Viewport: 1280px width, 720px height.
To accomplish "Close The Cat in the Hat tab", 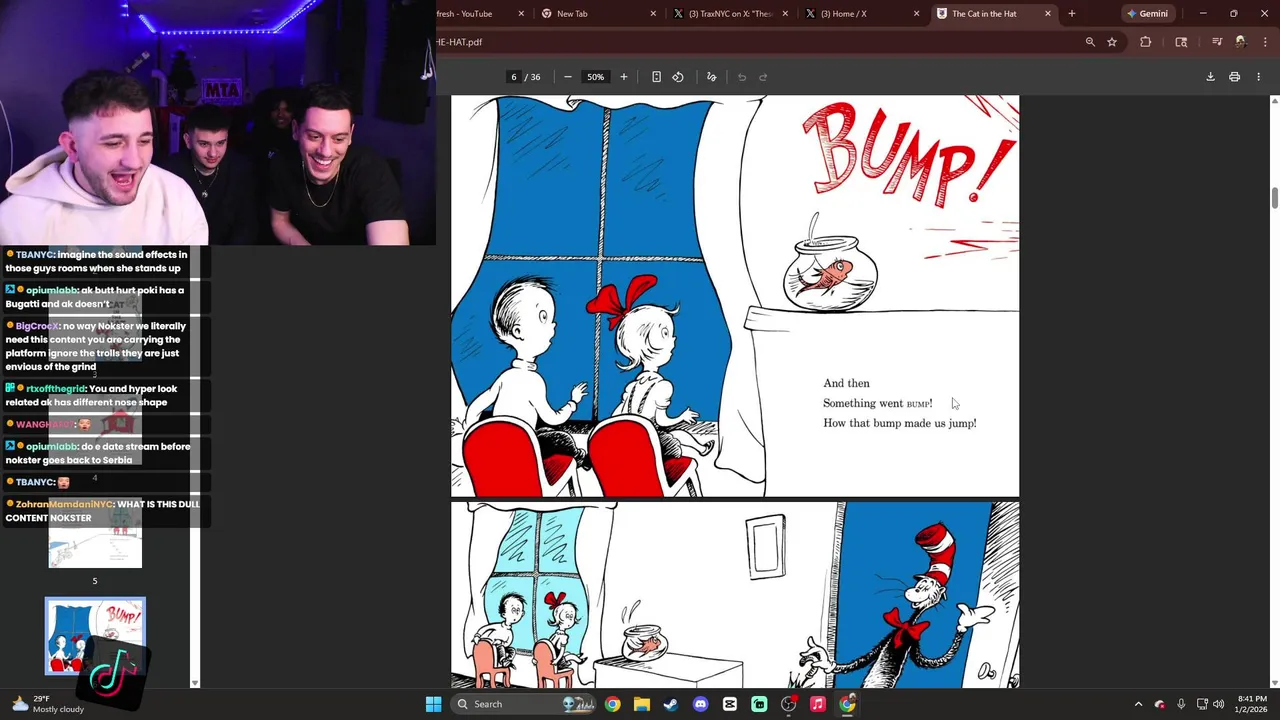I will tap(1048, 14).
